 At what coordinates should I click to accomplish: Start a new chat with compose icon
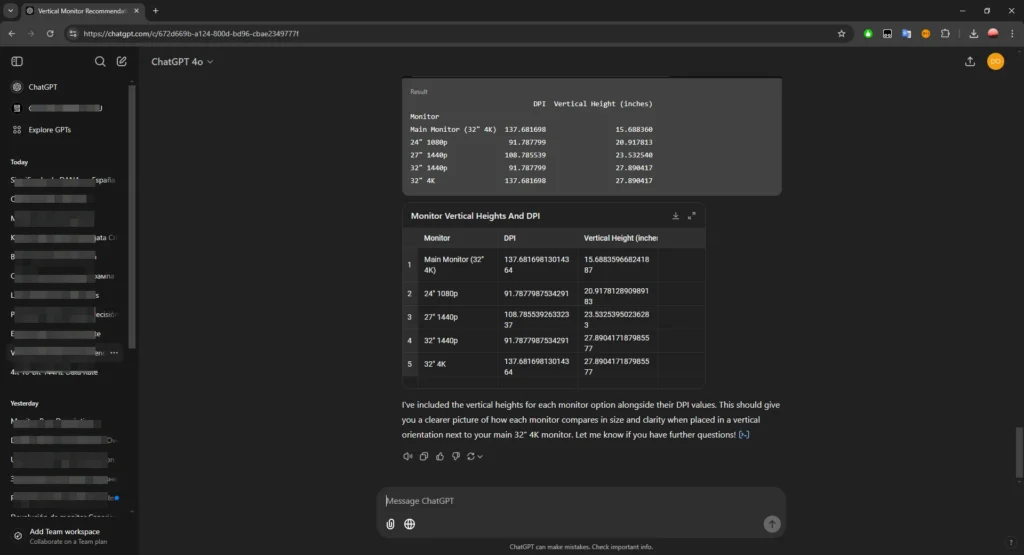(x=121, y=61)
